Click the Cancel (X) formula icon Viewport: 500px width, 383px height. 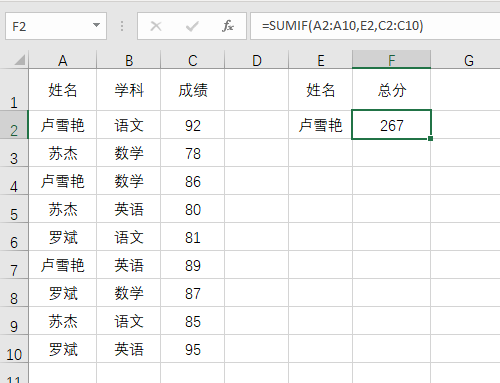pos(156,26)
